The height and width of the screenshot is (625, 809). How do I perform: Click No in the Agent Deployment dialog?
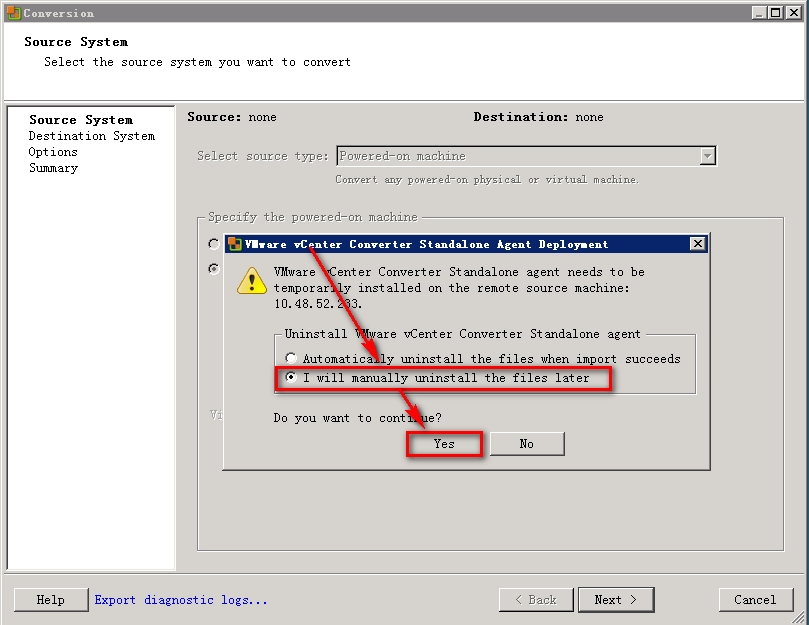(527, 444)
